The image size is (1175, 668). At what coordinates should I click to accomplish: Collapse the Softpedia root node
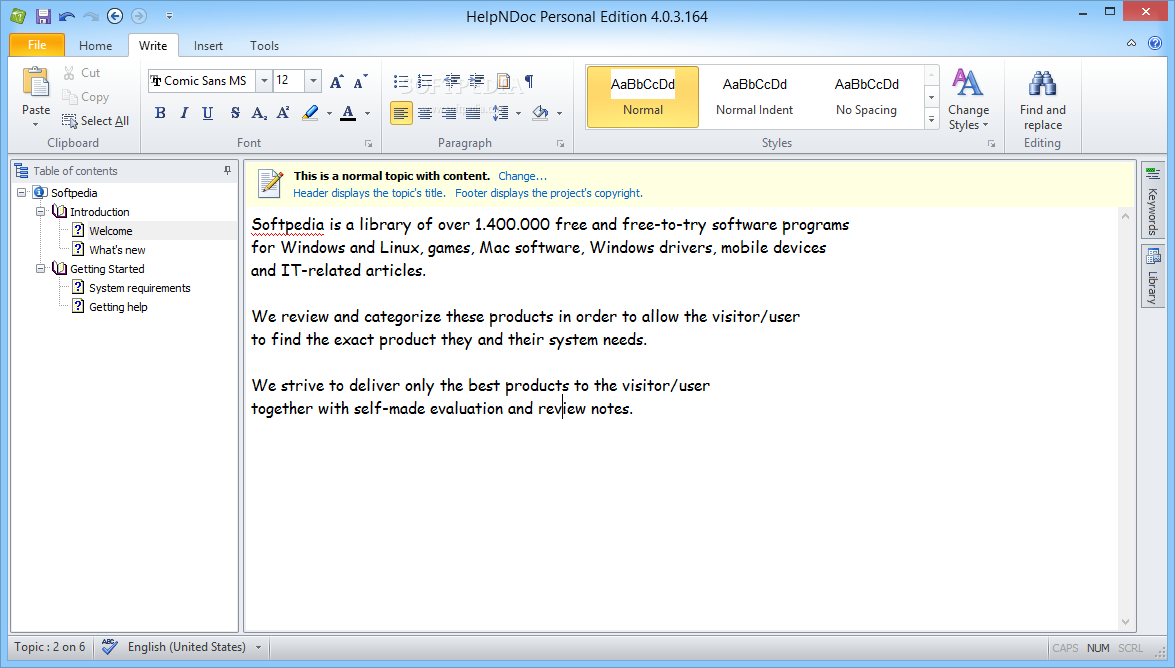click(x=22, y=193)
